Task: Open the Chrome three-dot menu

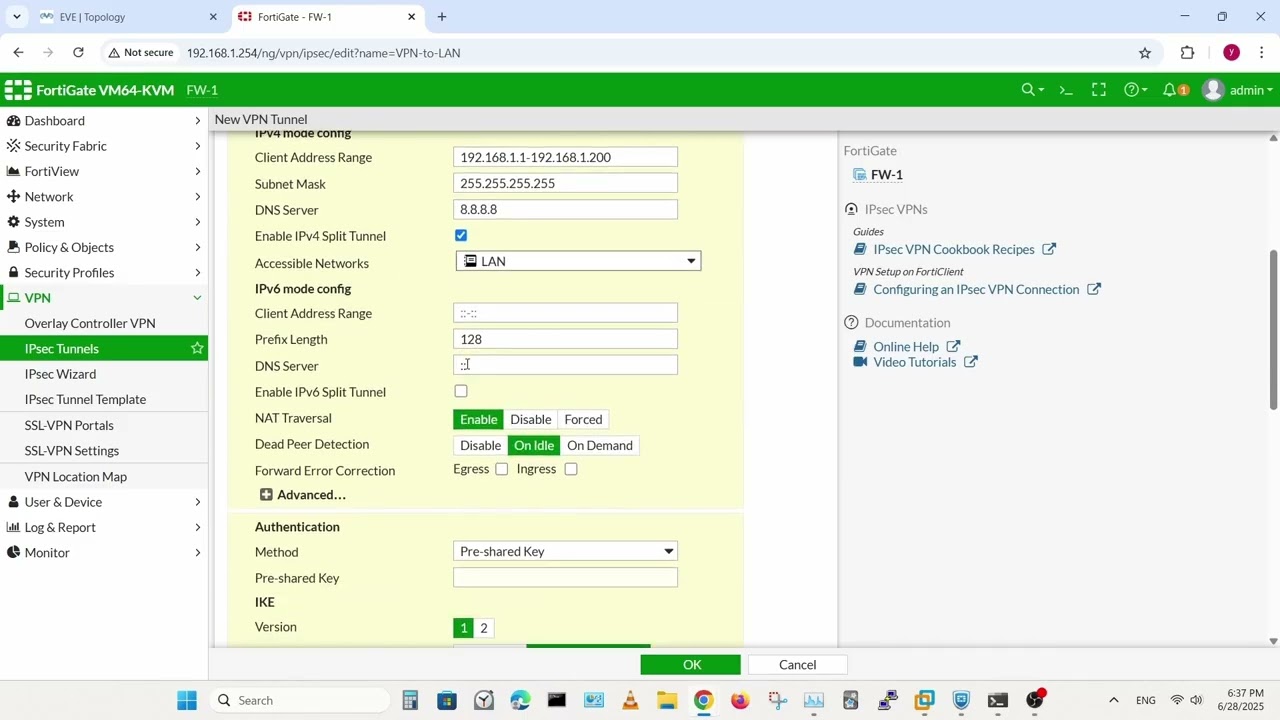Action: pos(1262,53)
